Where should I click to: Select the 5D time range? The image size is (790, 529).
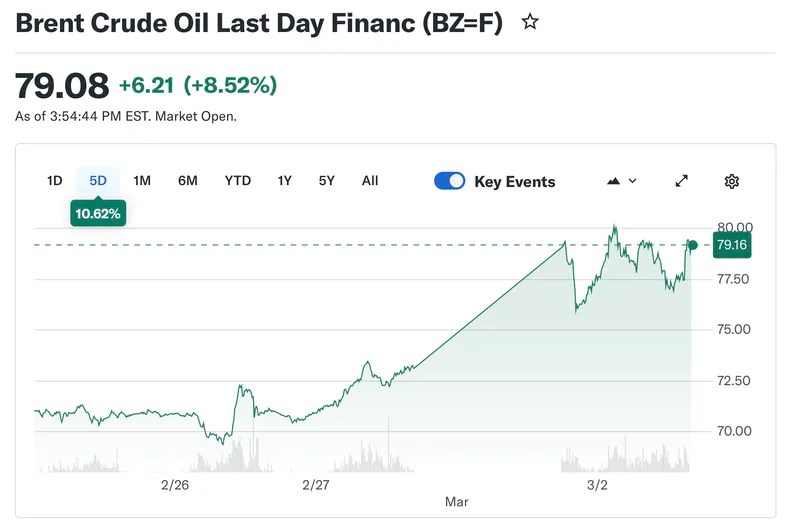pos(98,181)
